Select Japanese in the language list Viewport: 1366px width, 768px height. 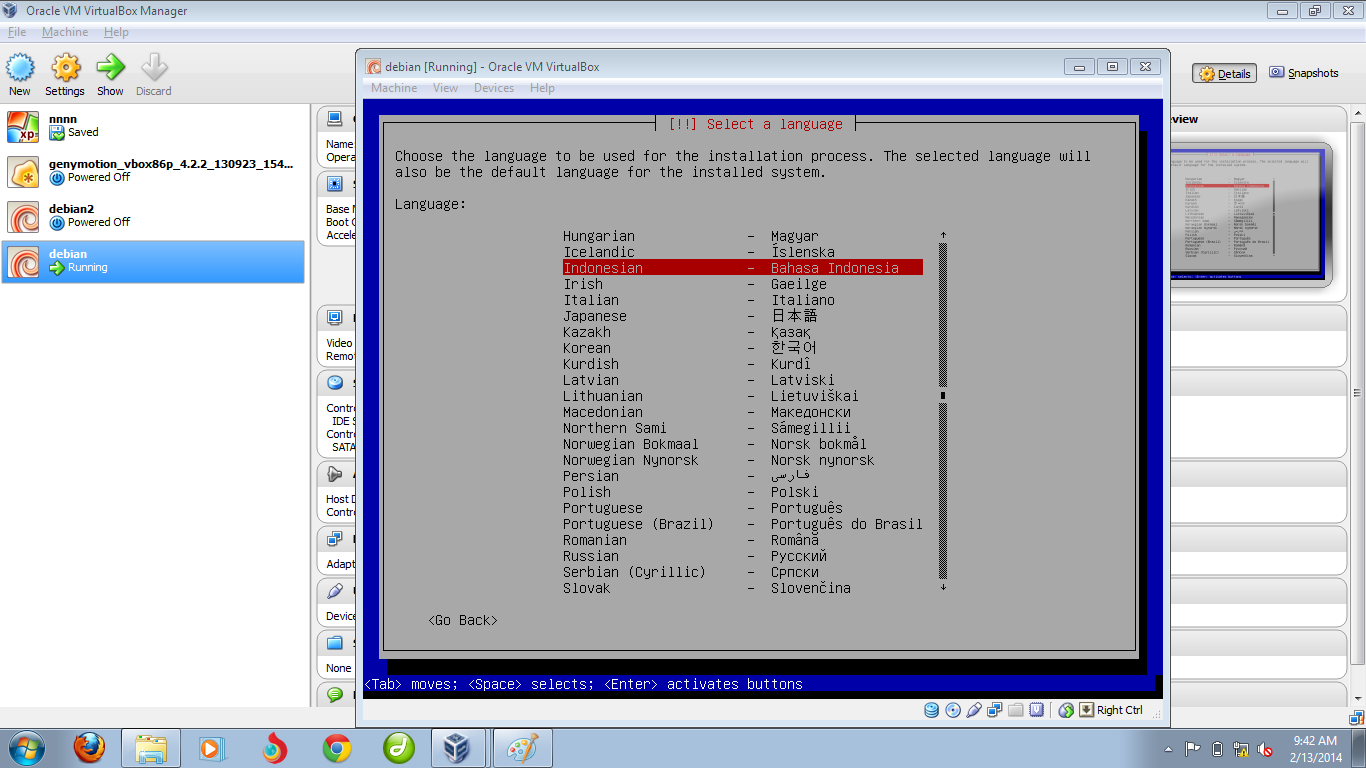742,316
